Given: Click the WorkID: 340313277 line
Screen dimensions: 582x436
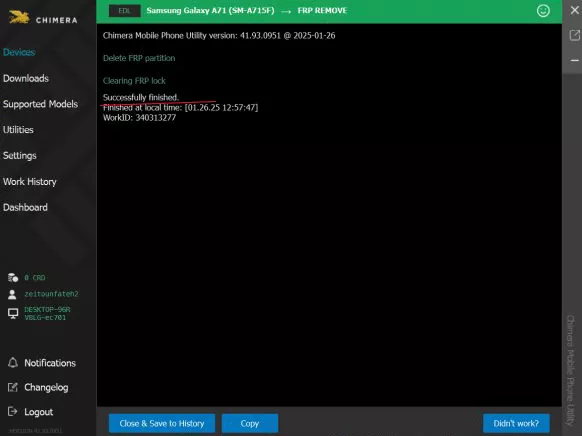Looking at the screenshot, I should [140, 118].
